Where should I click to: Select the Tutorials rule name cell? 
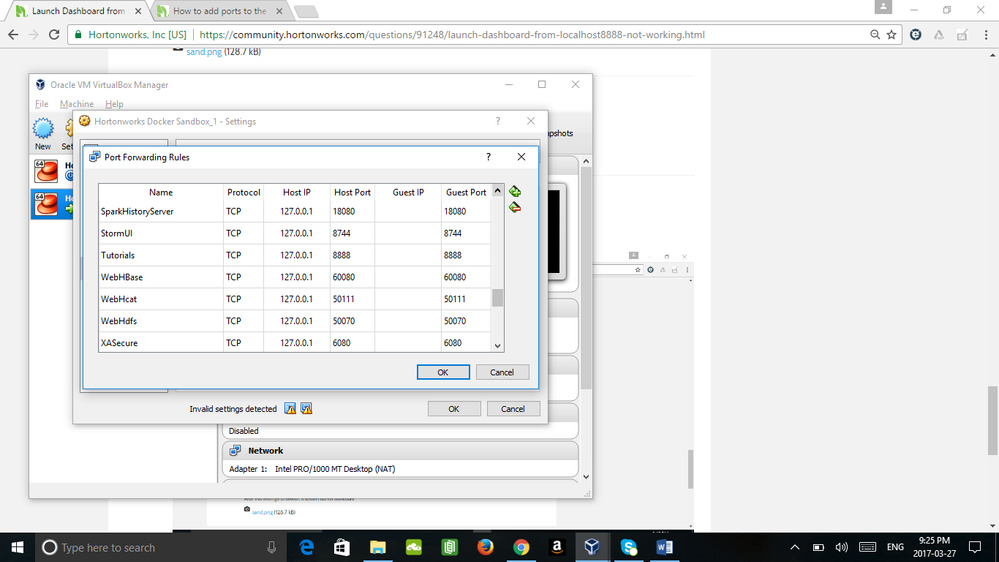tap(161, 255)
